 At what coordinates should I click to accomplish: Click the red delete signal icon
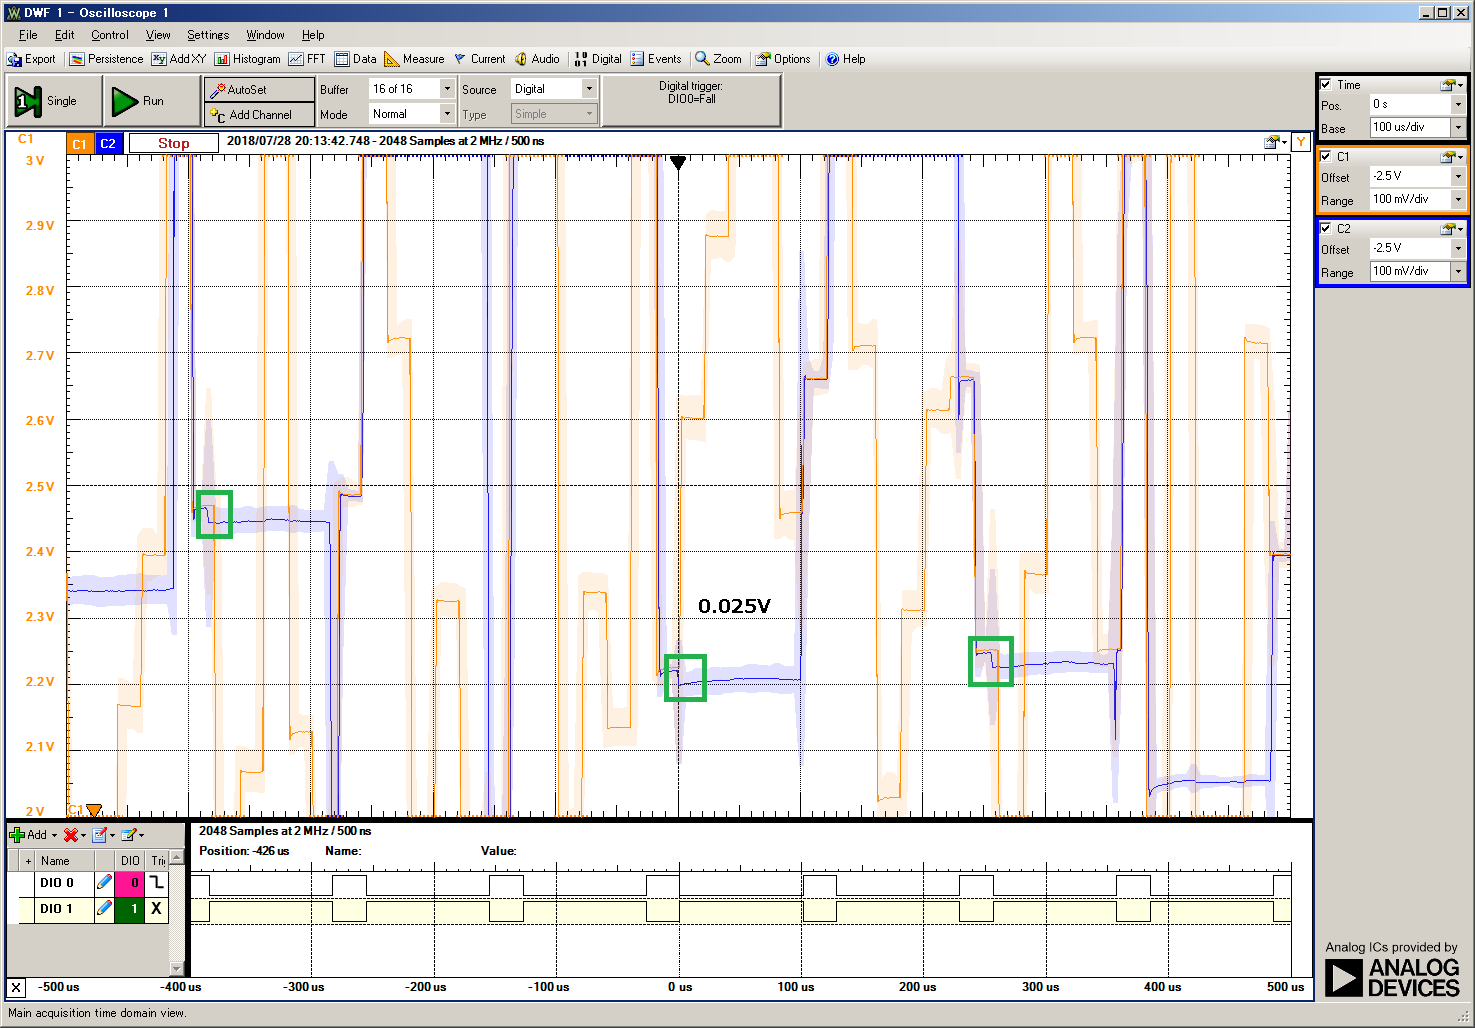pyautogui.click(x=71, y=835)
